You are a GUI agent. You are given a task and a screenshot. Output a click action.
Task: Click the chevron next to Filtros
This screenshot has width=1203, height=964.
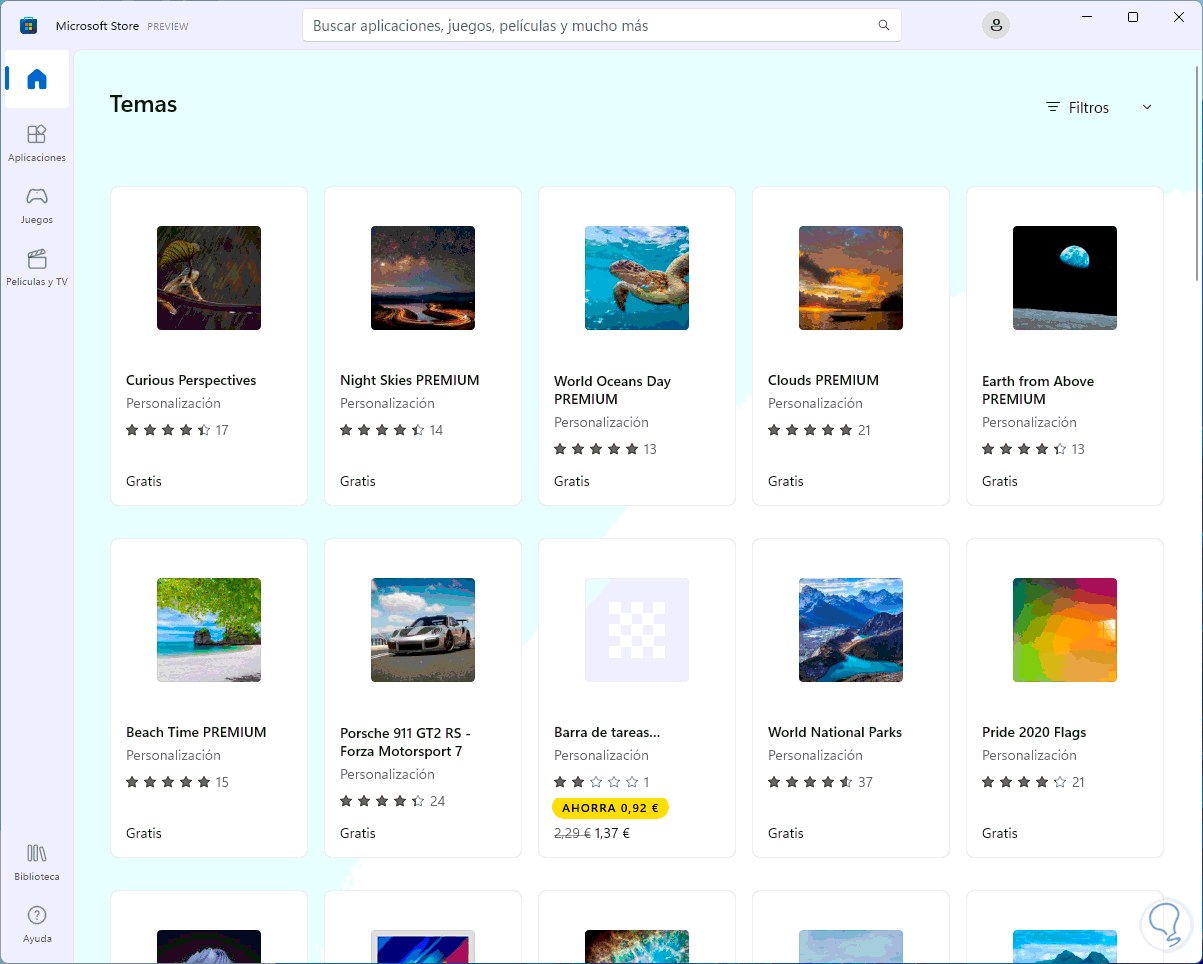point(1147,108)
